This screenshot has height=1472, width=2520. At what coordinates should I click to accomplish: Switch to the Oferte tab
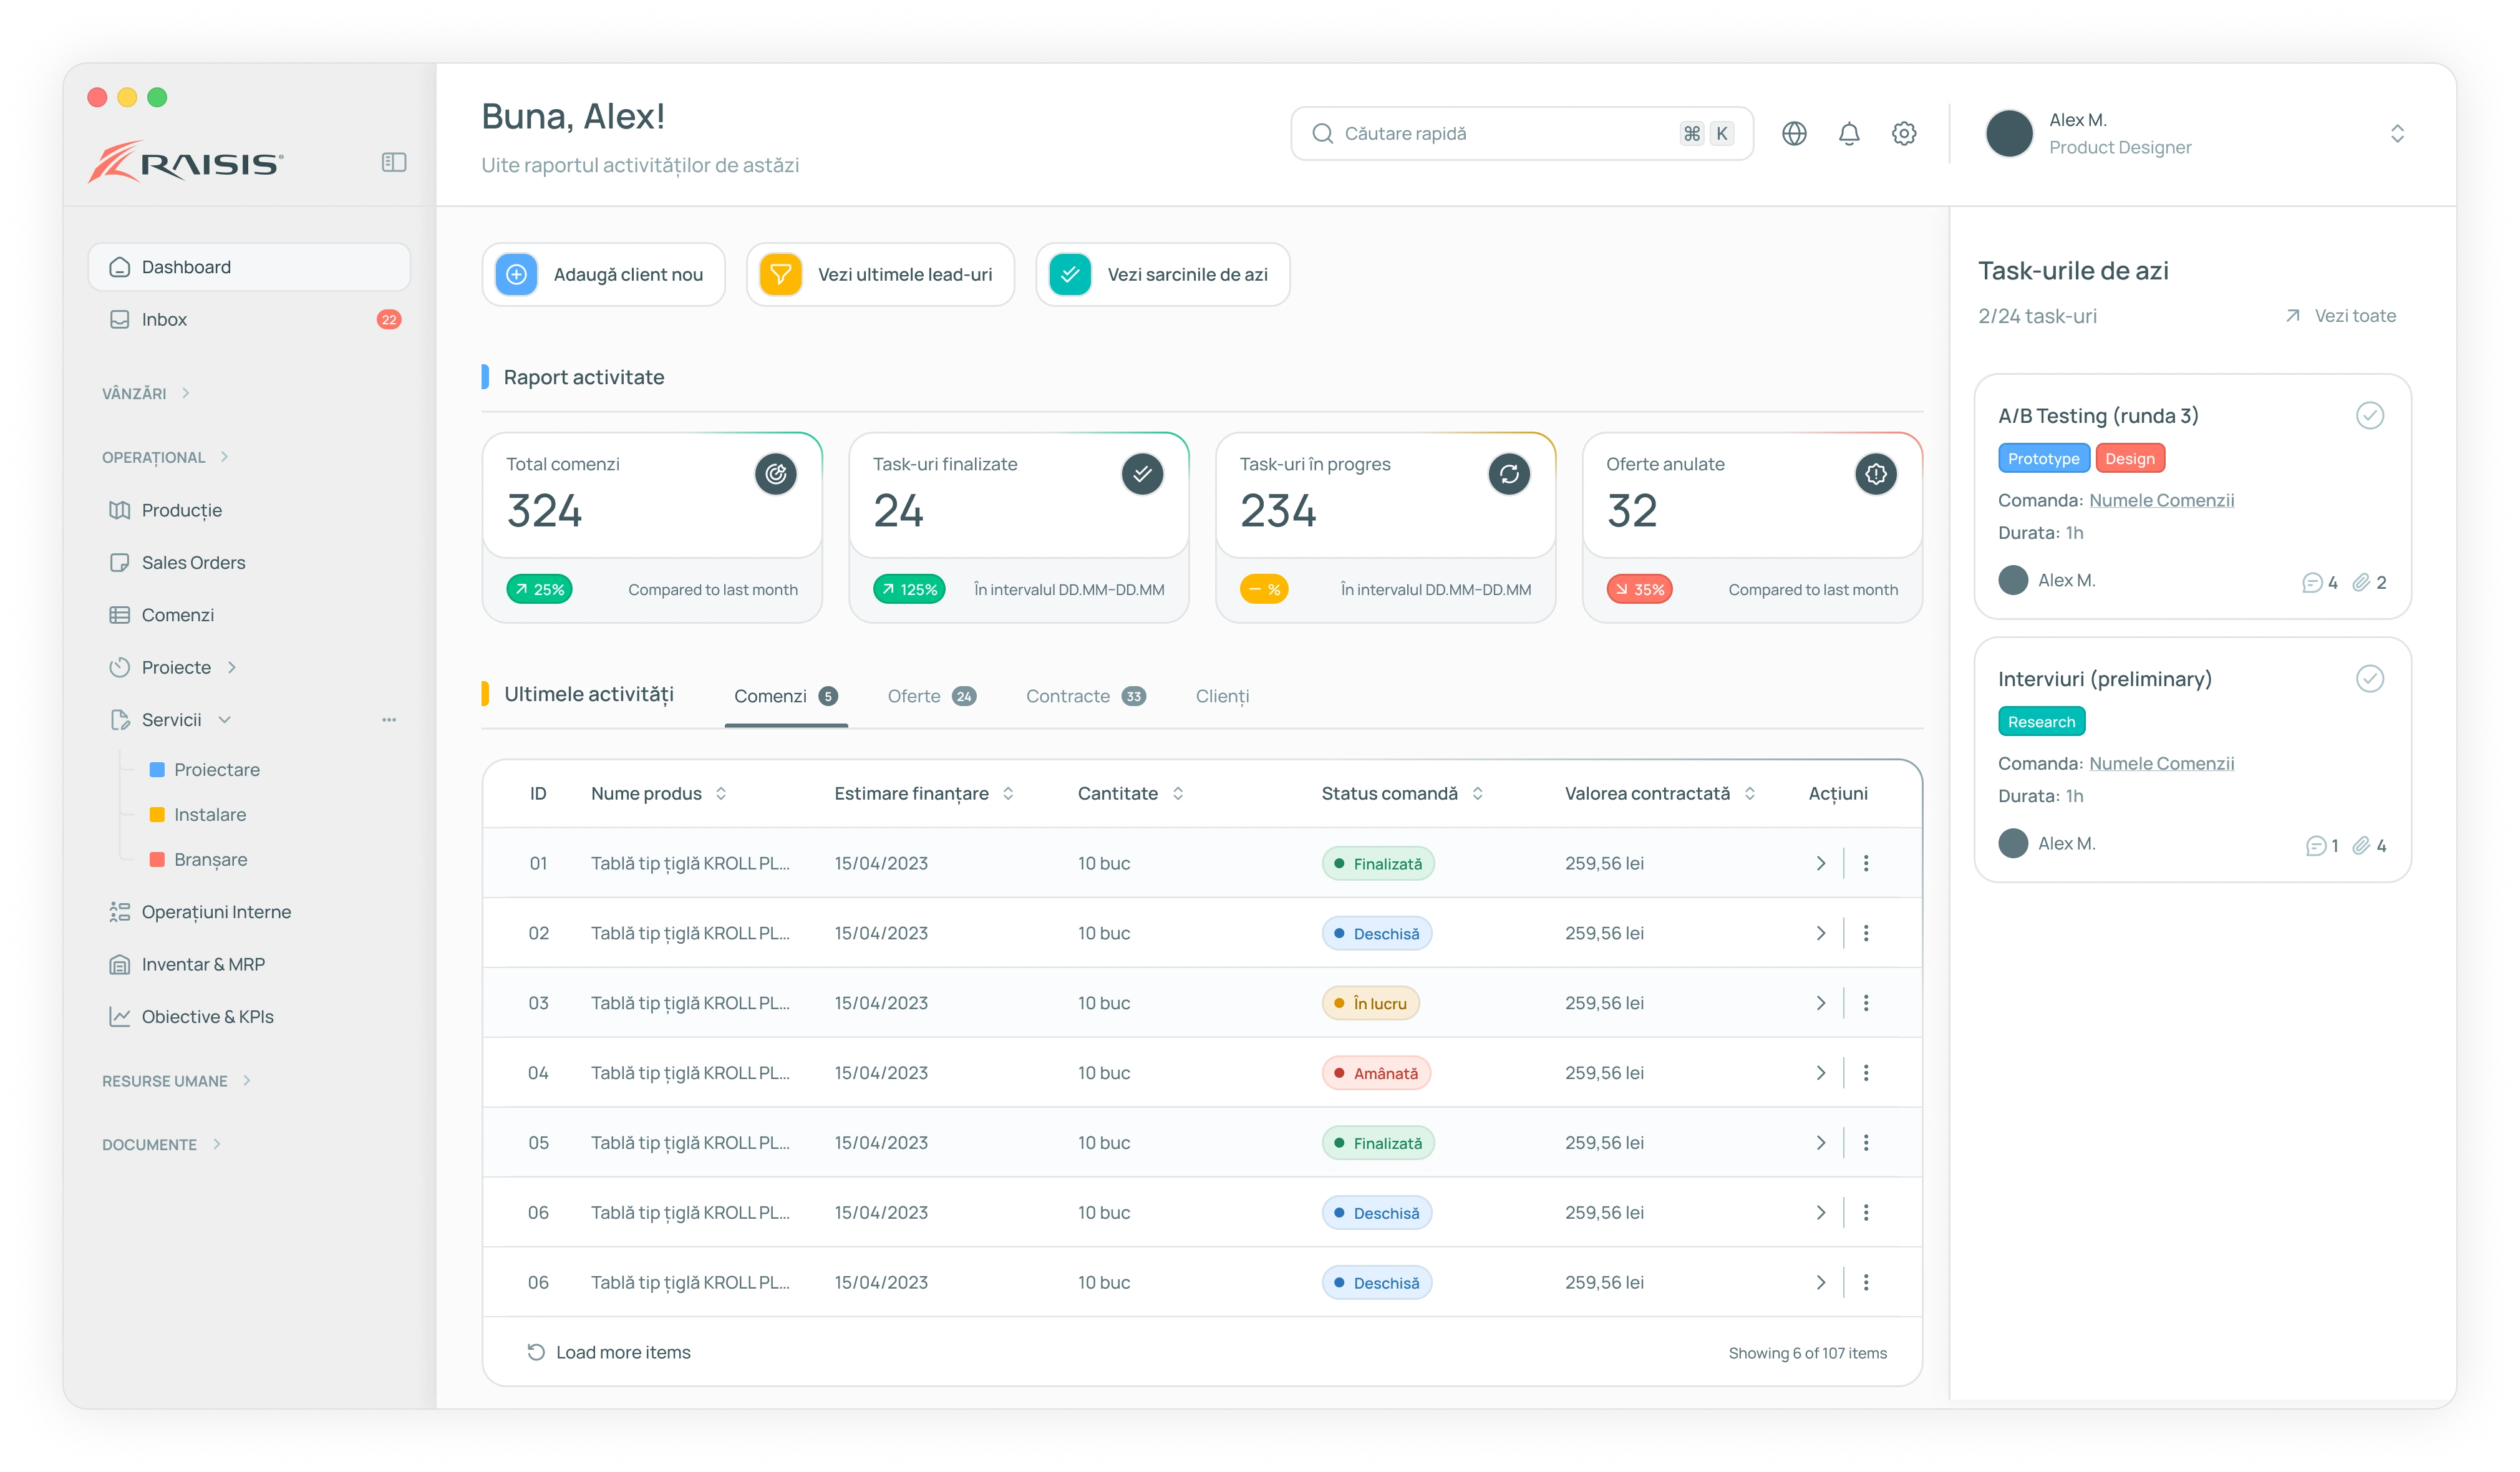[931, 697]
